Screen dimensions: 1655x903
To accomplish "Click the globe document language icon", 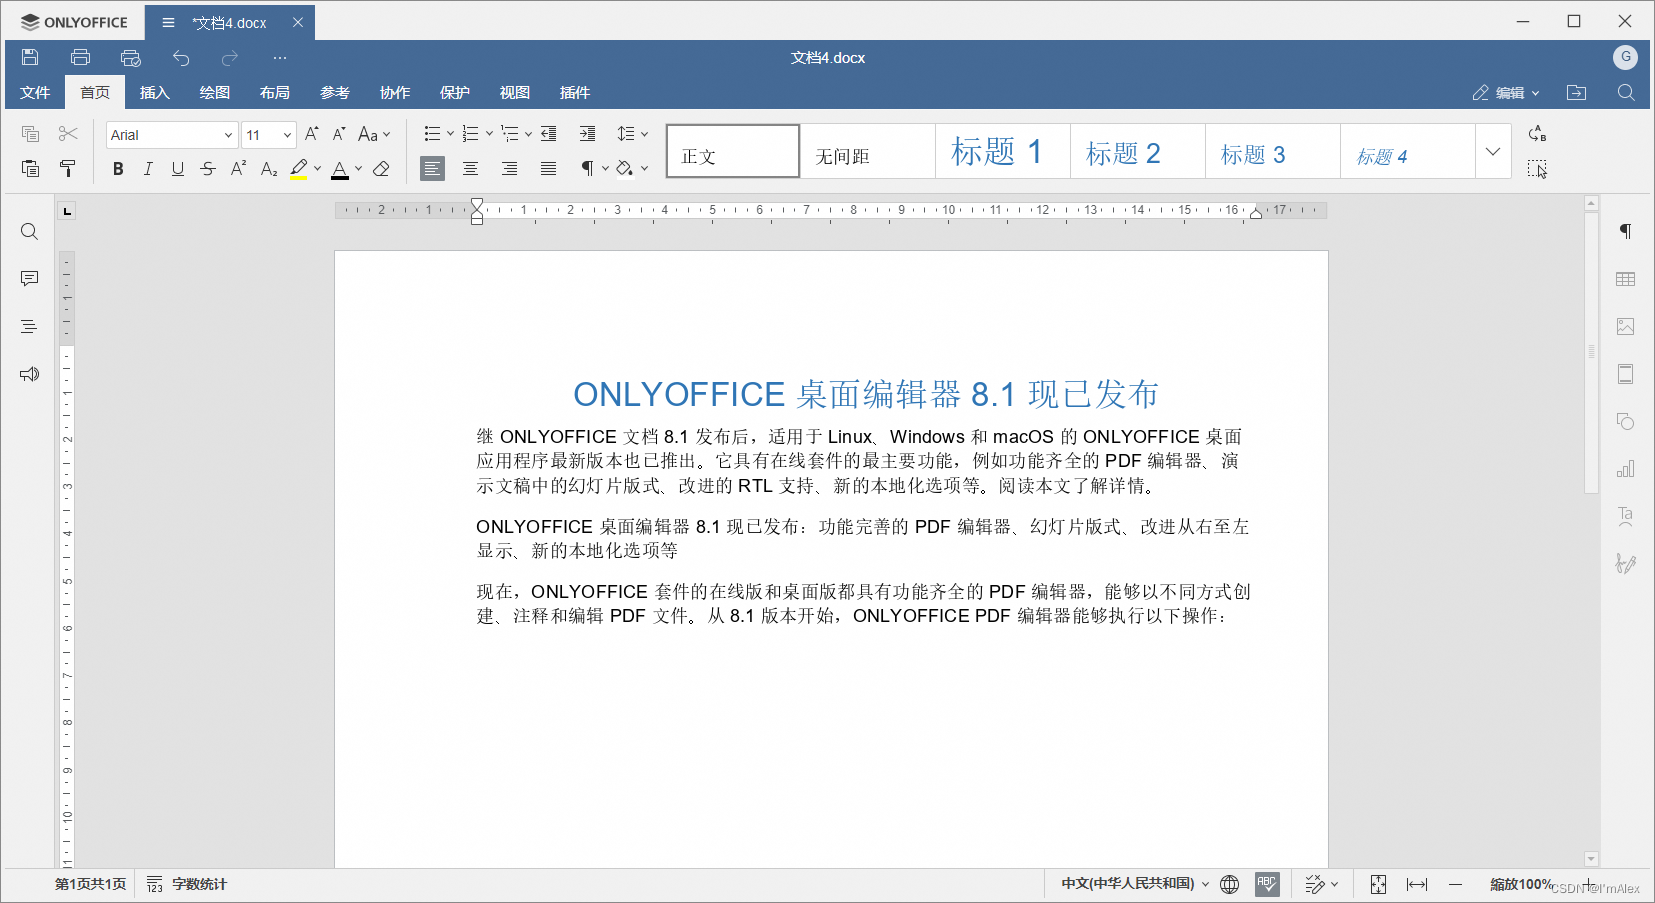I will coord(1230,884).
